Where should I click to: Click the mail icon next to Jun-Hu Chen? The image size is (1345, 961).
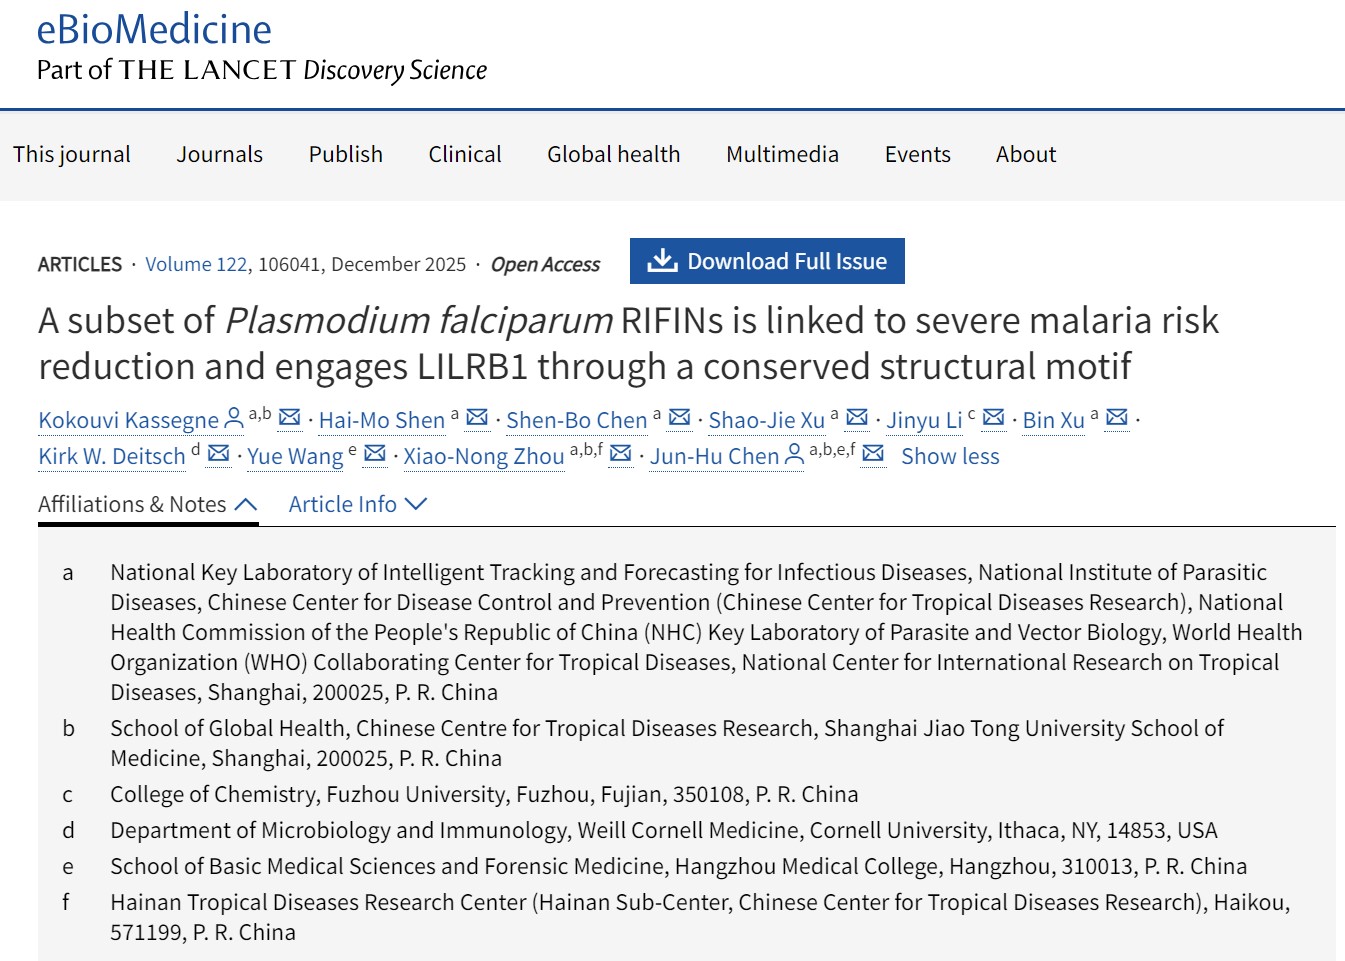pos(873,454)
